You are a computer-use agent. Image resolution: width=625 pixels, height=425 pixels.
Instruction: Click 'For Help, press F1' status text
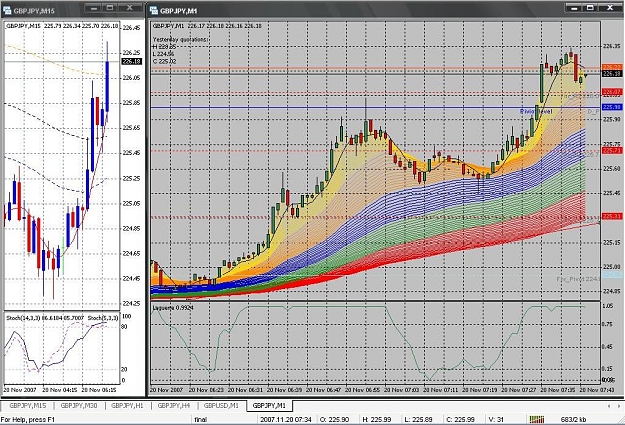click(x=27, y=419)
